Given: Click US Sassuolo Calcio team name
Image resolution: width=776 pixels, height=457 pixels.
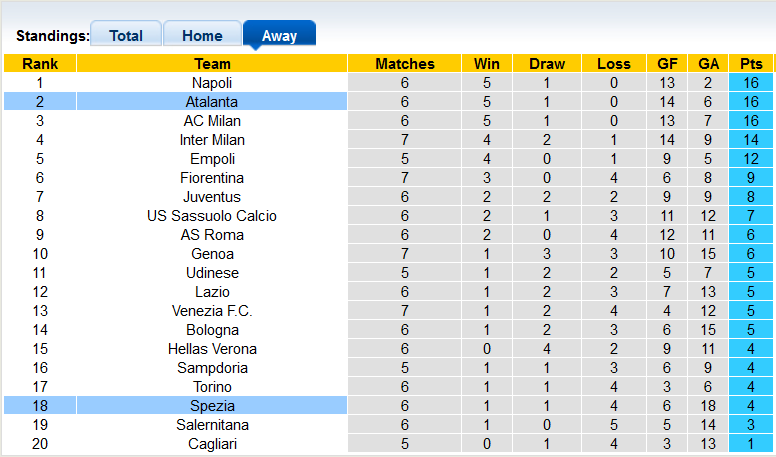Looking at the screenshot, I should coord(212,216).
